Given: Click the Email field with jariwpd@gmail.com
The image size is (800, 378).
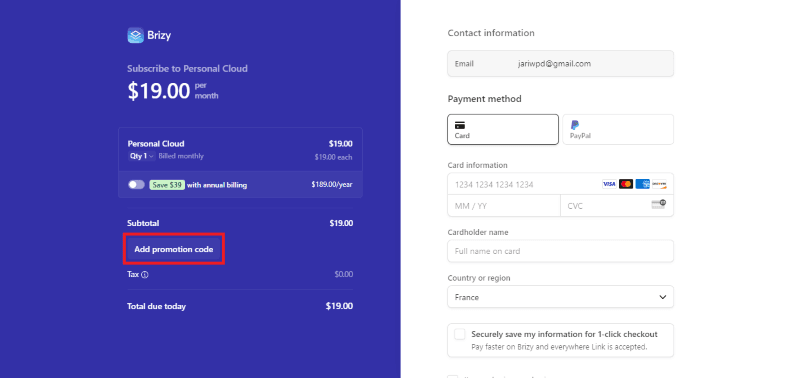Looking at the screenshot, I should (560, 64).
